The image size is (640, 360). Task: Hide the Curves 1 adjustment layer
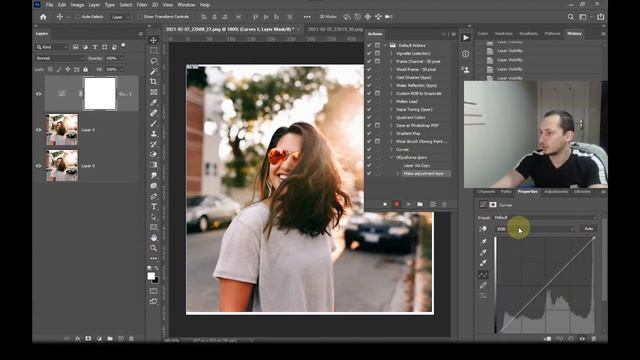tap(39, 94)
